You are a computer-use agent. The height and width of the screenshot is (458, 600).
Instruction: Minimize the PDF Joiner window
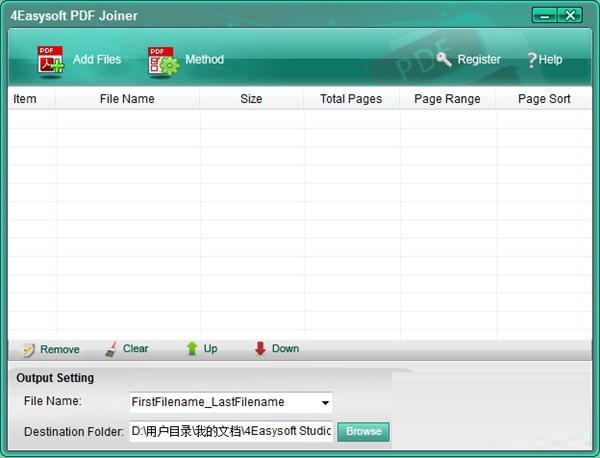(x=546, y=15)
